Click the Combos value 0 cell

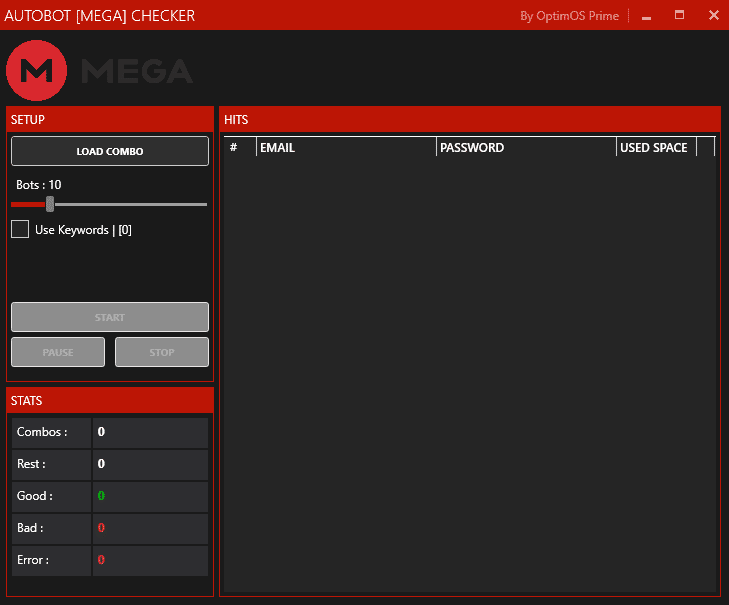click(x=150, y=432)
